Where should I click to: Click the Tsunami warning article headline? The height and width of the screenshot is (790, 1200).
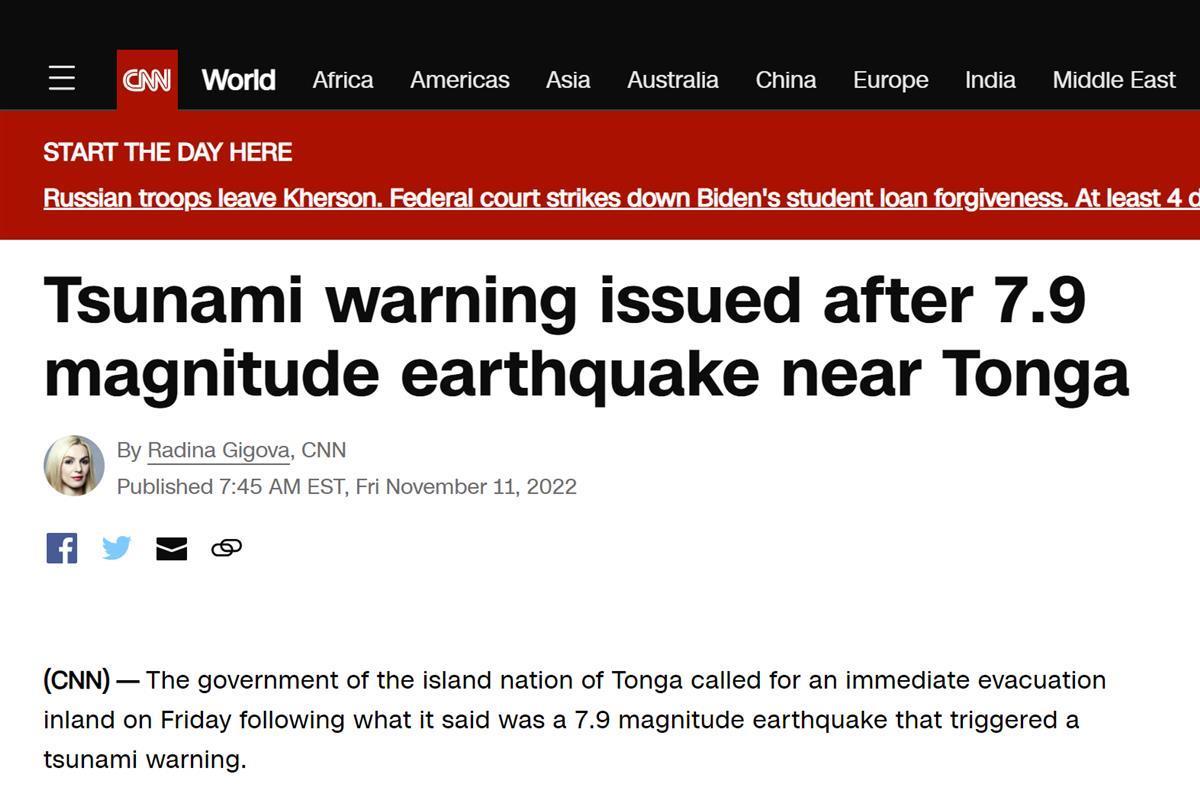point(585,336)
